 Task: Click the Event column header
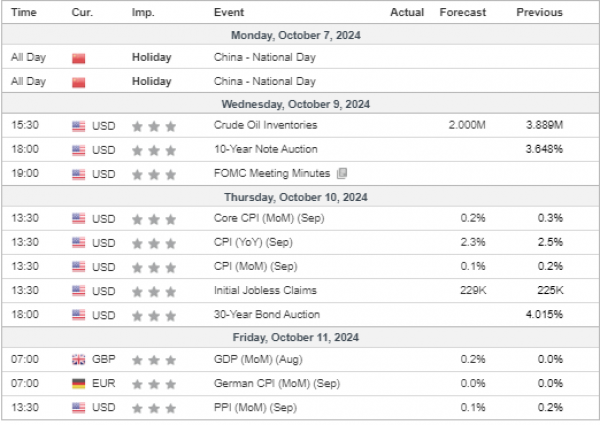tap(228, 12)
